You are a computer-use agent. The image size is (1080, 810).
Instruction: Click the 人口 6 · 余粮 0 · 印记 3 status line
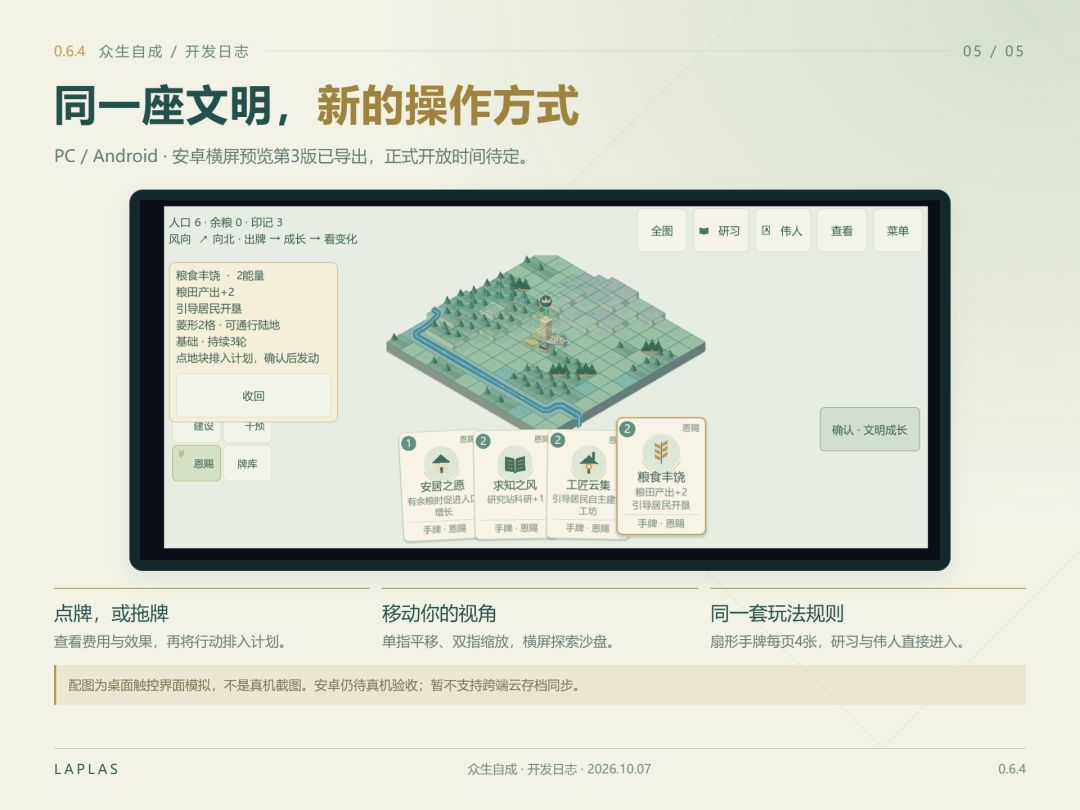point(226,222)
